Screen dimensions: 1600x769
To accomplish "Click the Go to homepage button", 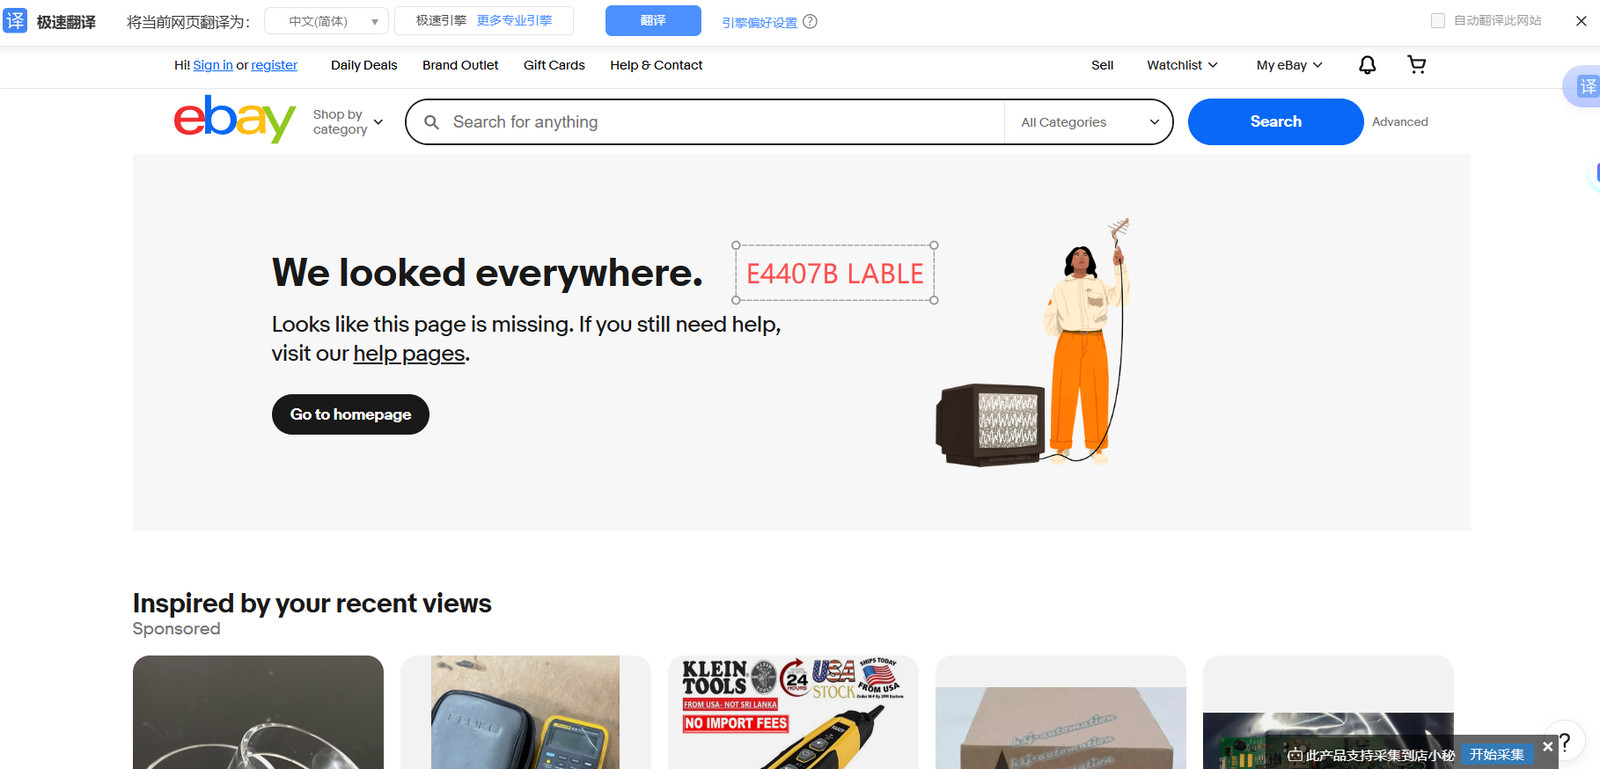I will [350, 414].
